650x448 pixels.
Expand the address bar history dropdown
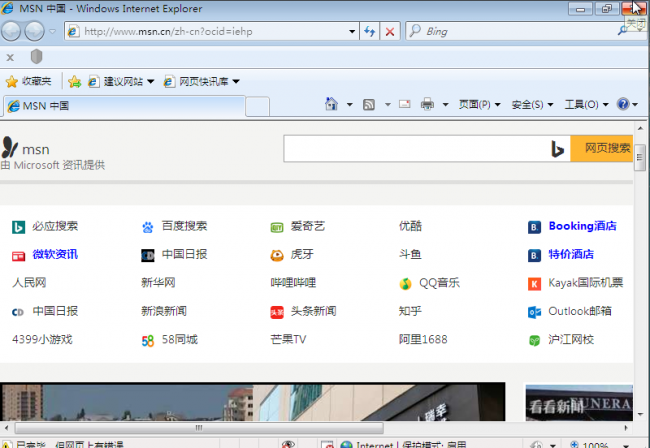(x=352, y=31)
